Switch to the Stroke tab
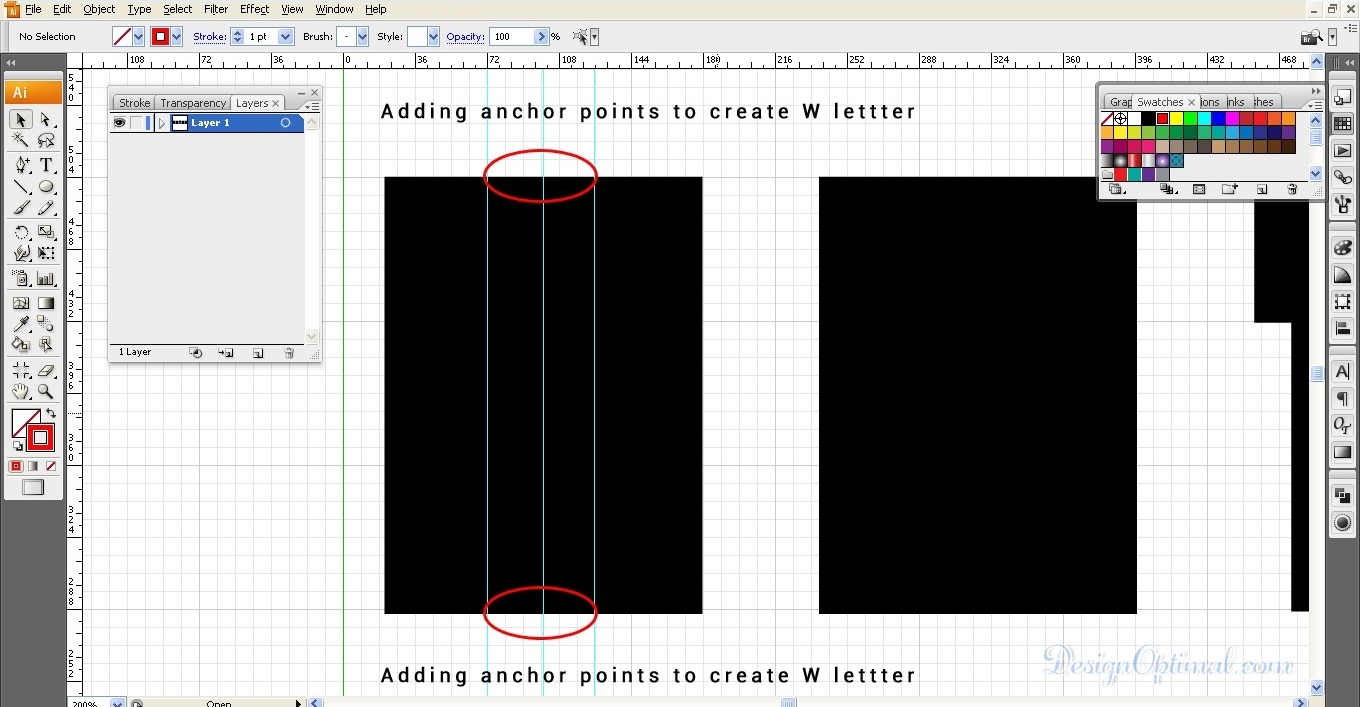Screen dimensions: 1360x707 [134, 103]
